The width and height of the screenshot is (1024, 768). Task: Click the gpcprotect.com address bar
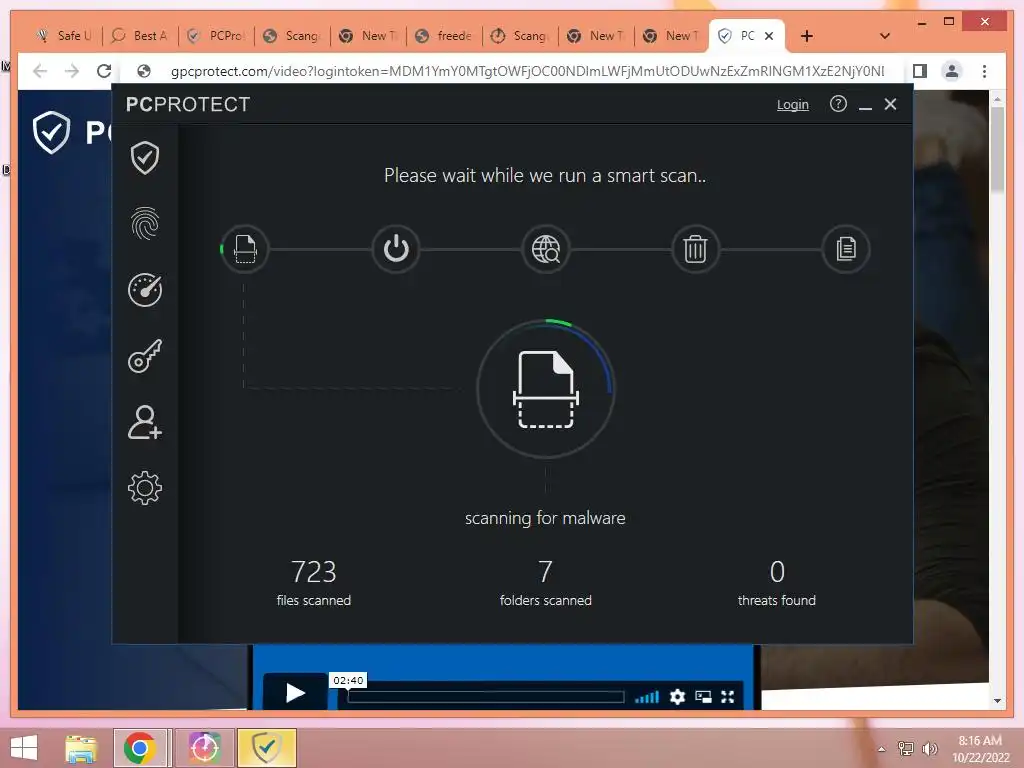tap(527, 71)
